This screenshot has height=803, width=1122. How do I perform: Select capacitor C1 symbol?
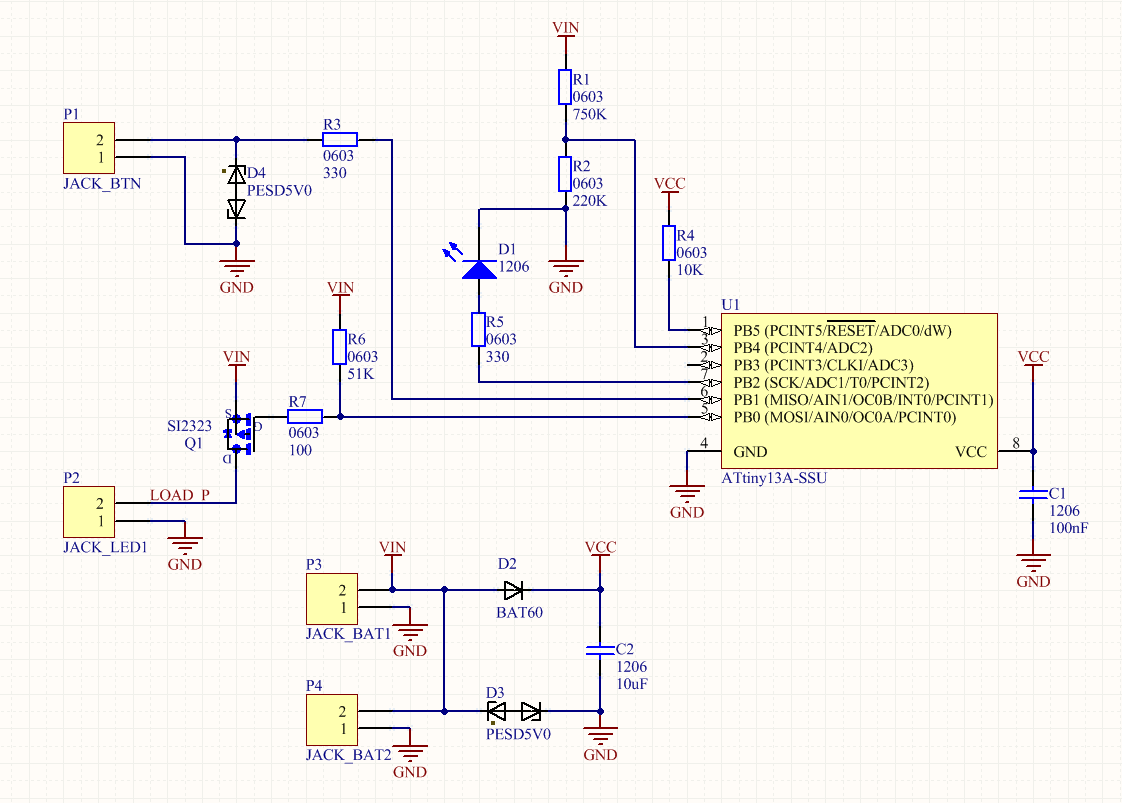(x=1033, y=495)
